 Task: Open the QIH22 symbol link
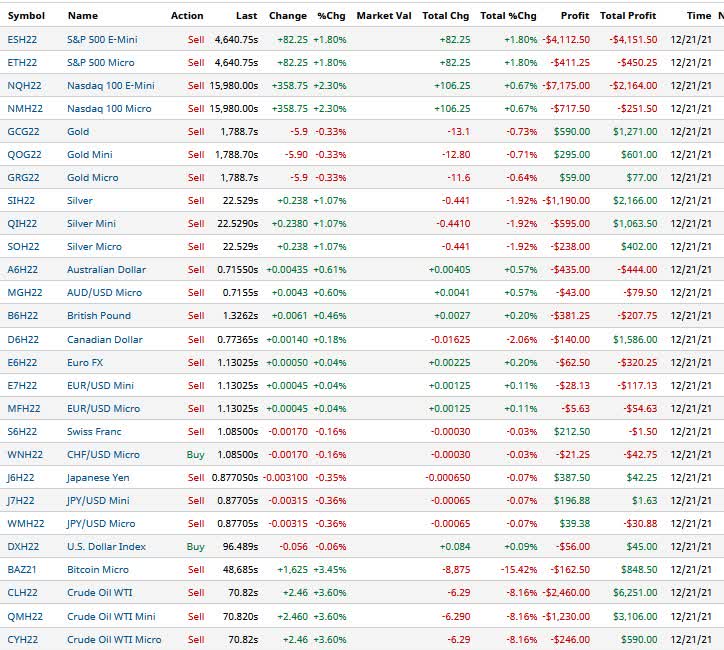tap(22, 224)
